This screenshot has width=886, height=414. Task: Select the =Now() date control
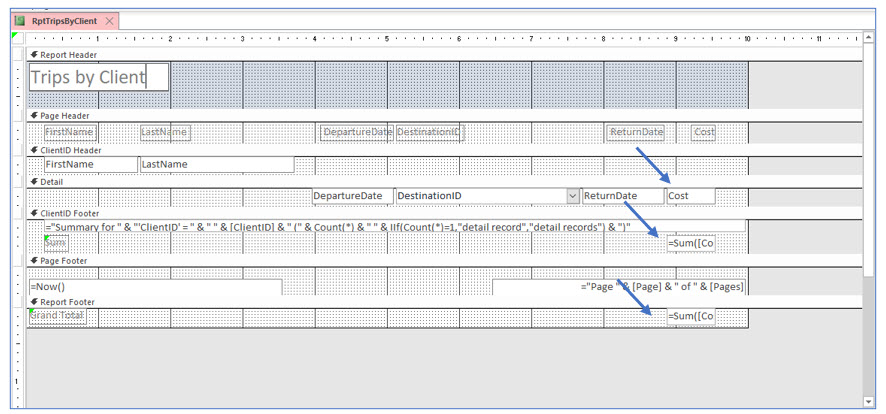pyautogui.click(x=155, y=287)
